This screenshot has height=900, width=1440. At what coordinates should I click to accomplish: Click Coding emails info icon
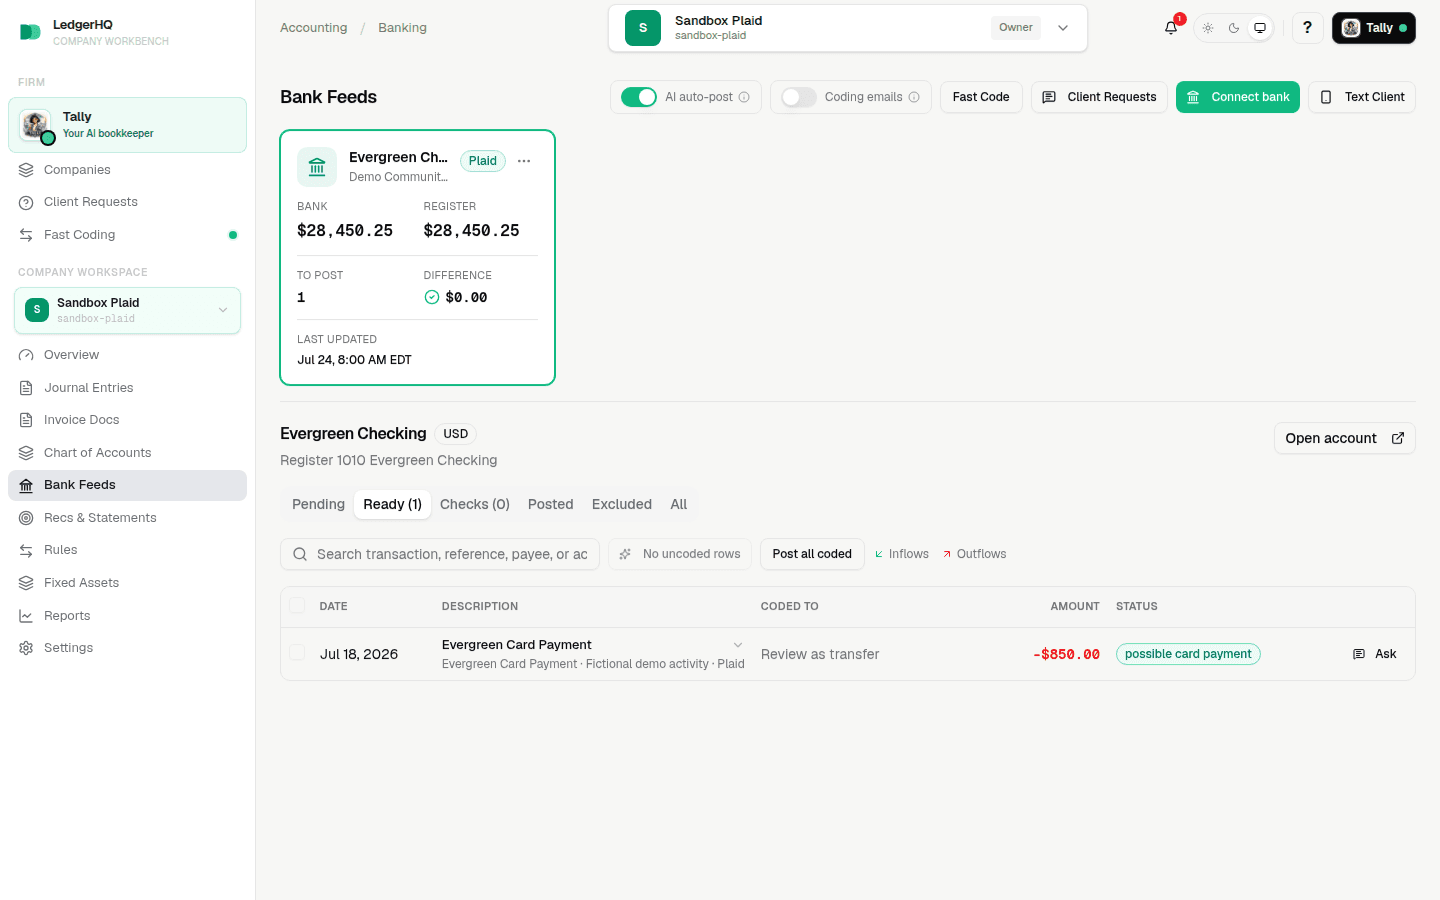pyautogui.click(x=914, y=97)
